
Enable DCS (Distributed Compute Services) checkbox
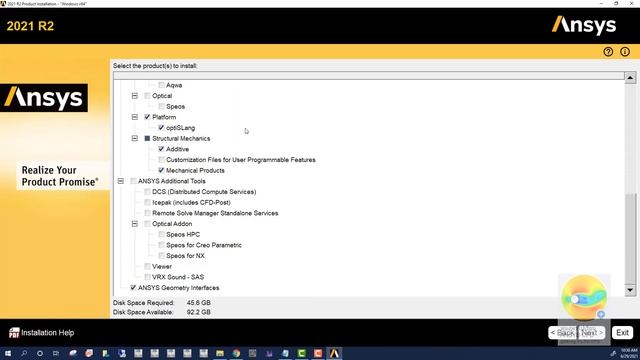pyautogui.click(x=147, y=191)
